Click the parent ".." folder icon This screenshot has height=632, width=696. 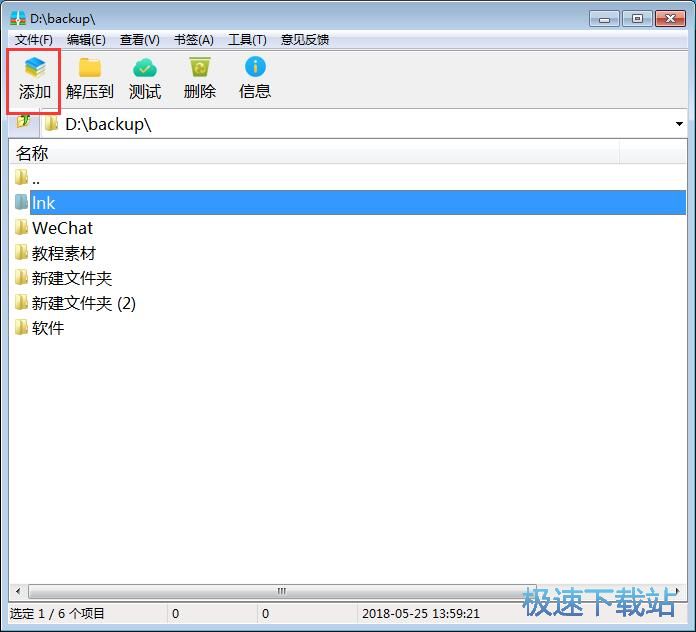pyautogui.click(x=21, y=177)
